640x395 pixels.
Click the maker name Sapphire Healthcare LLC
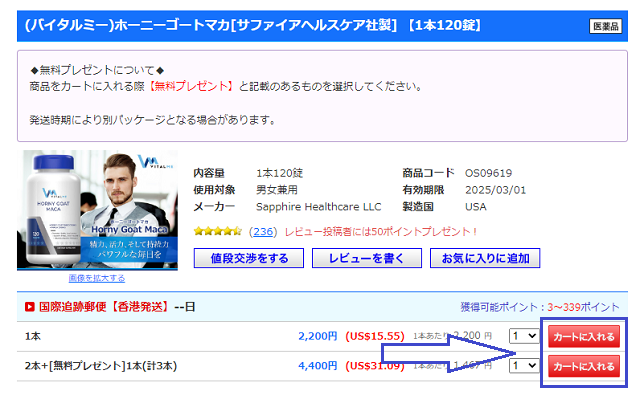[x=318, y=207]
